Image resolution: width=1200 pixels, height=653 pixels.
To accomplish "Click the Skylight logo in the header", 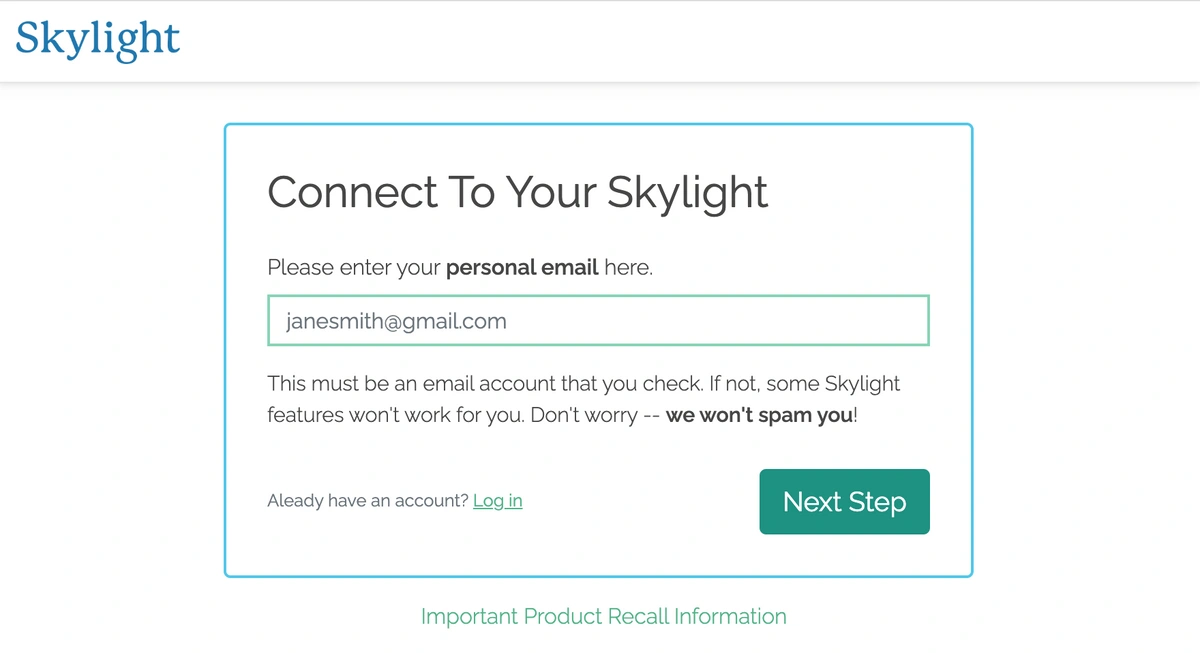I will 98,40.
